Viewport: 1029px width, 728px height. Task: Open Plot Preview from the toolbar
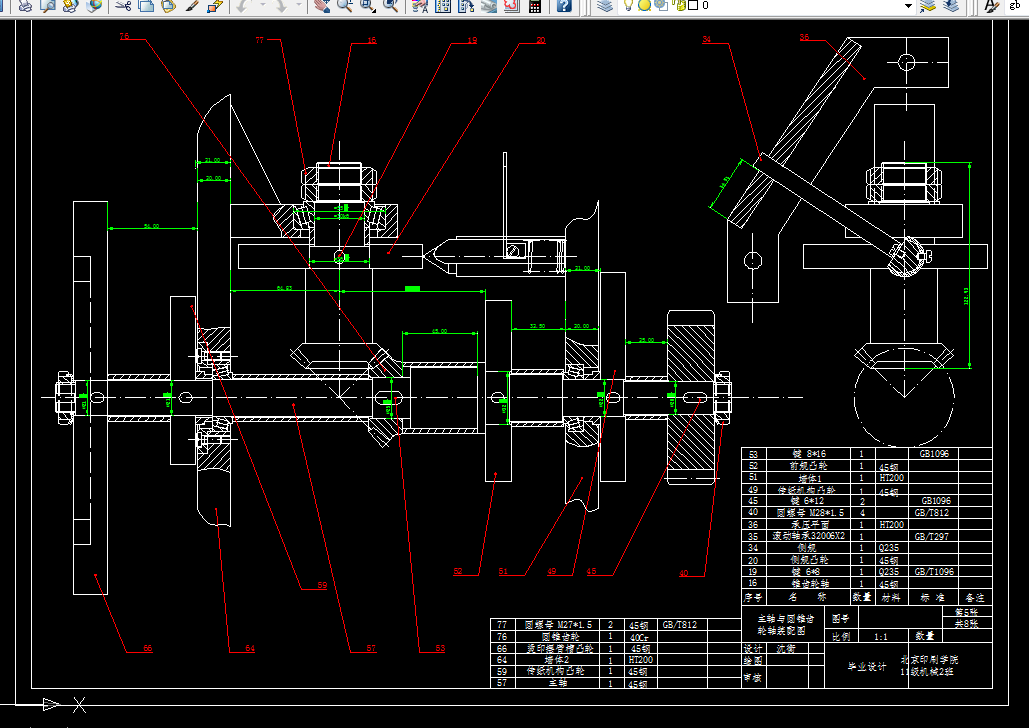pos(48,6)
